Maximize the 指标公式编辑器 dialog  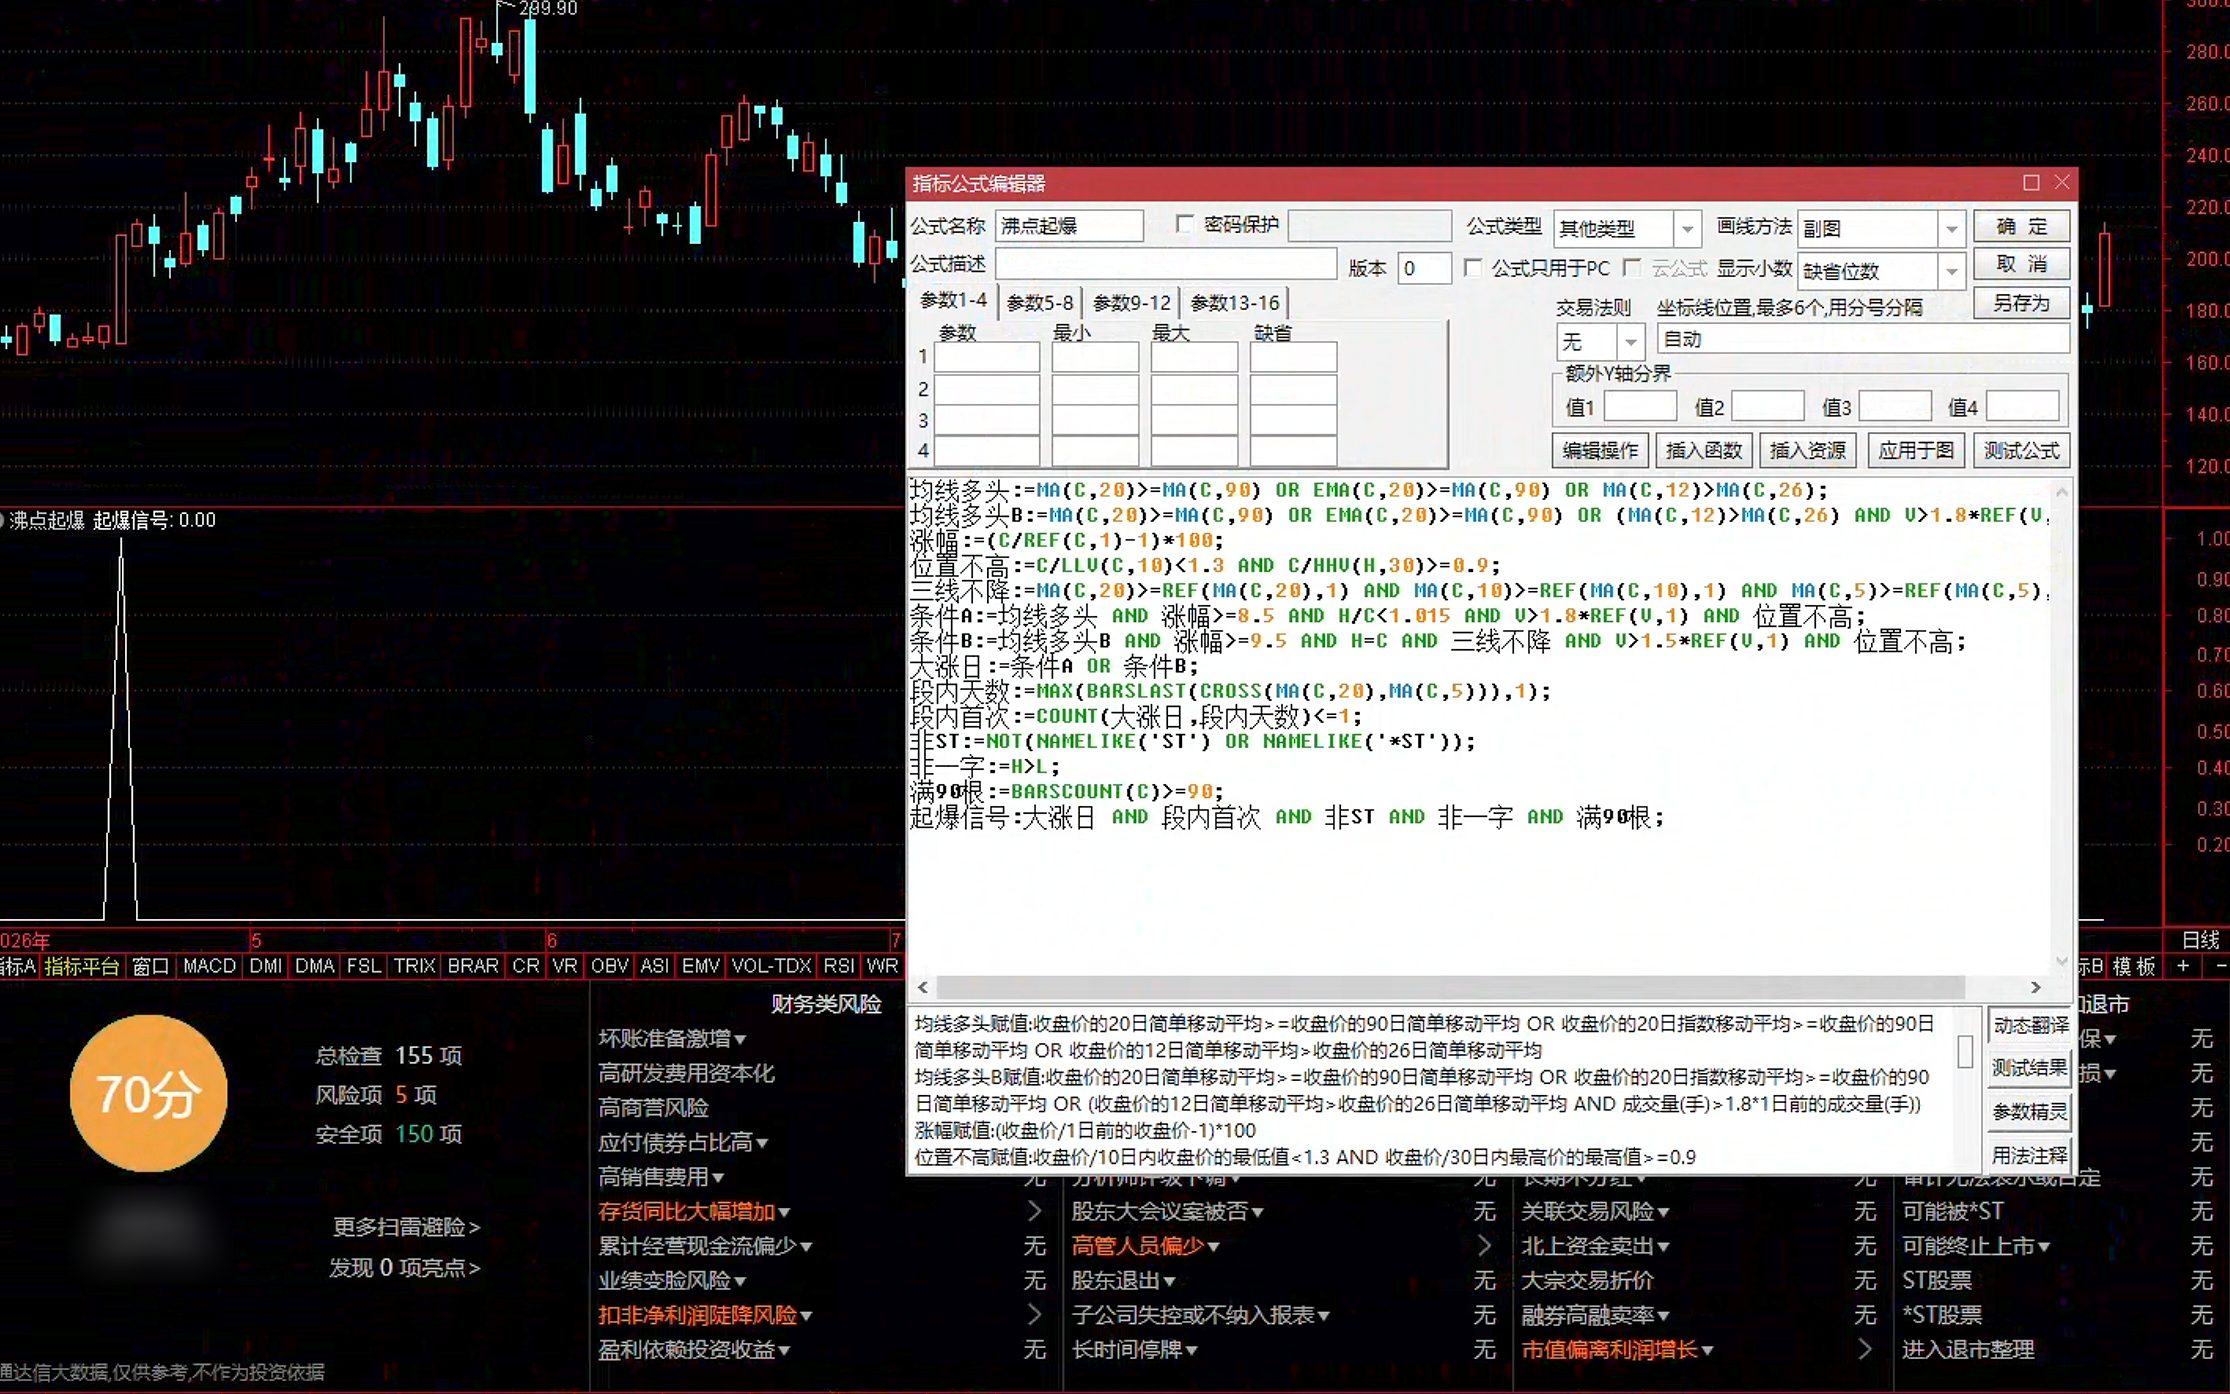pyautogui.click(x=2031, y=183)
